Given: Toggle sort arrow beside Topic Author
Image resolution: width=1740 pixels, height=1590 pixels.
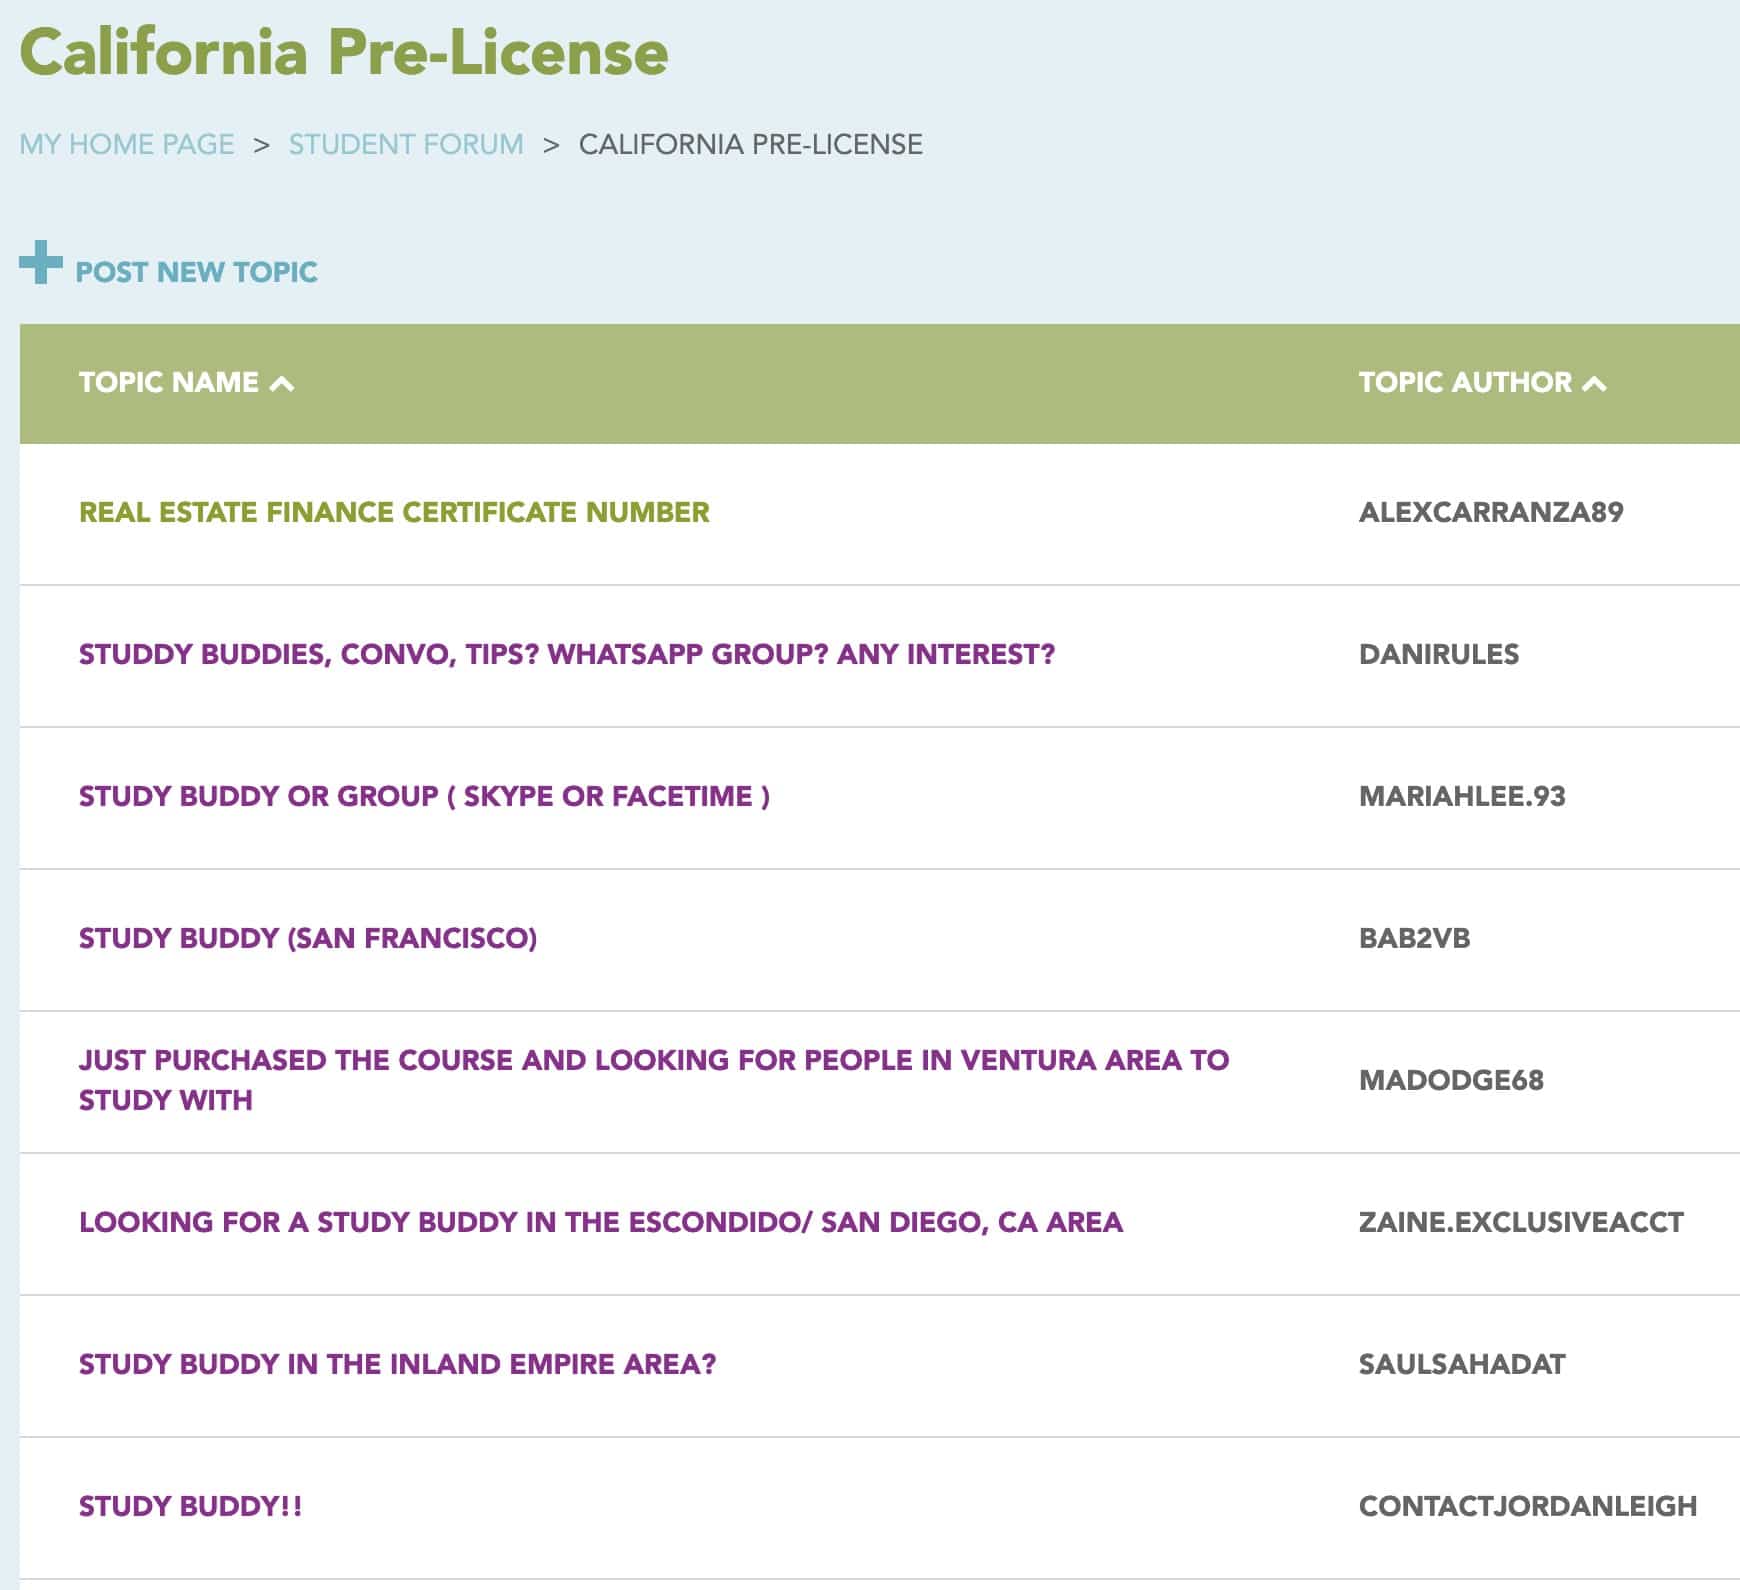Looking at the screenshot, I should pos(1595,383).
